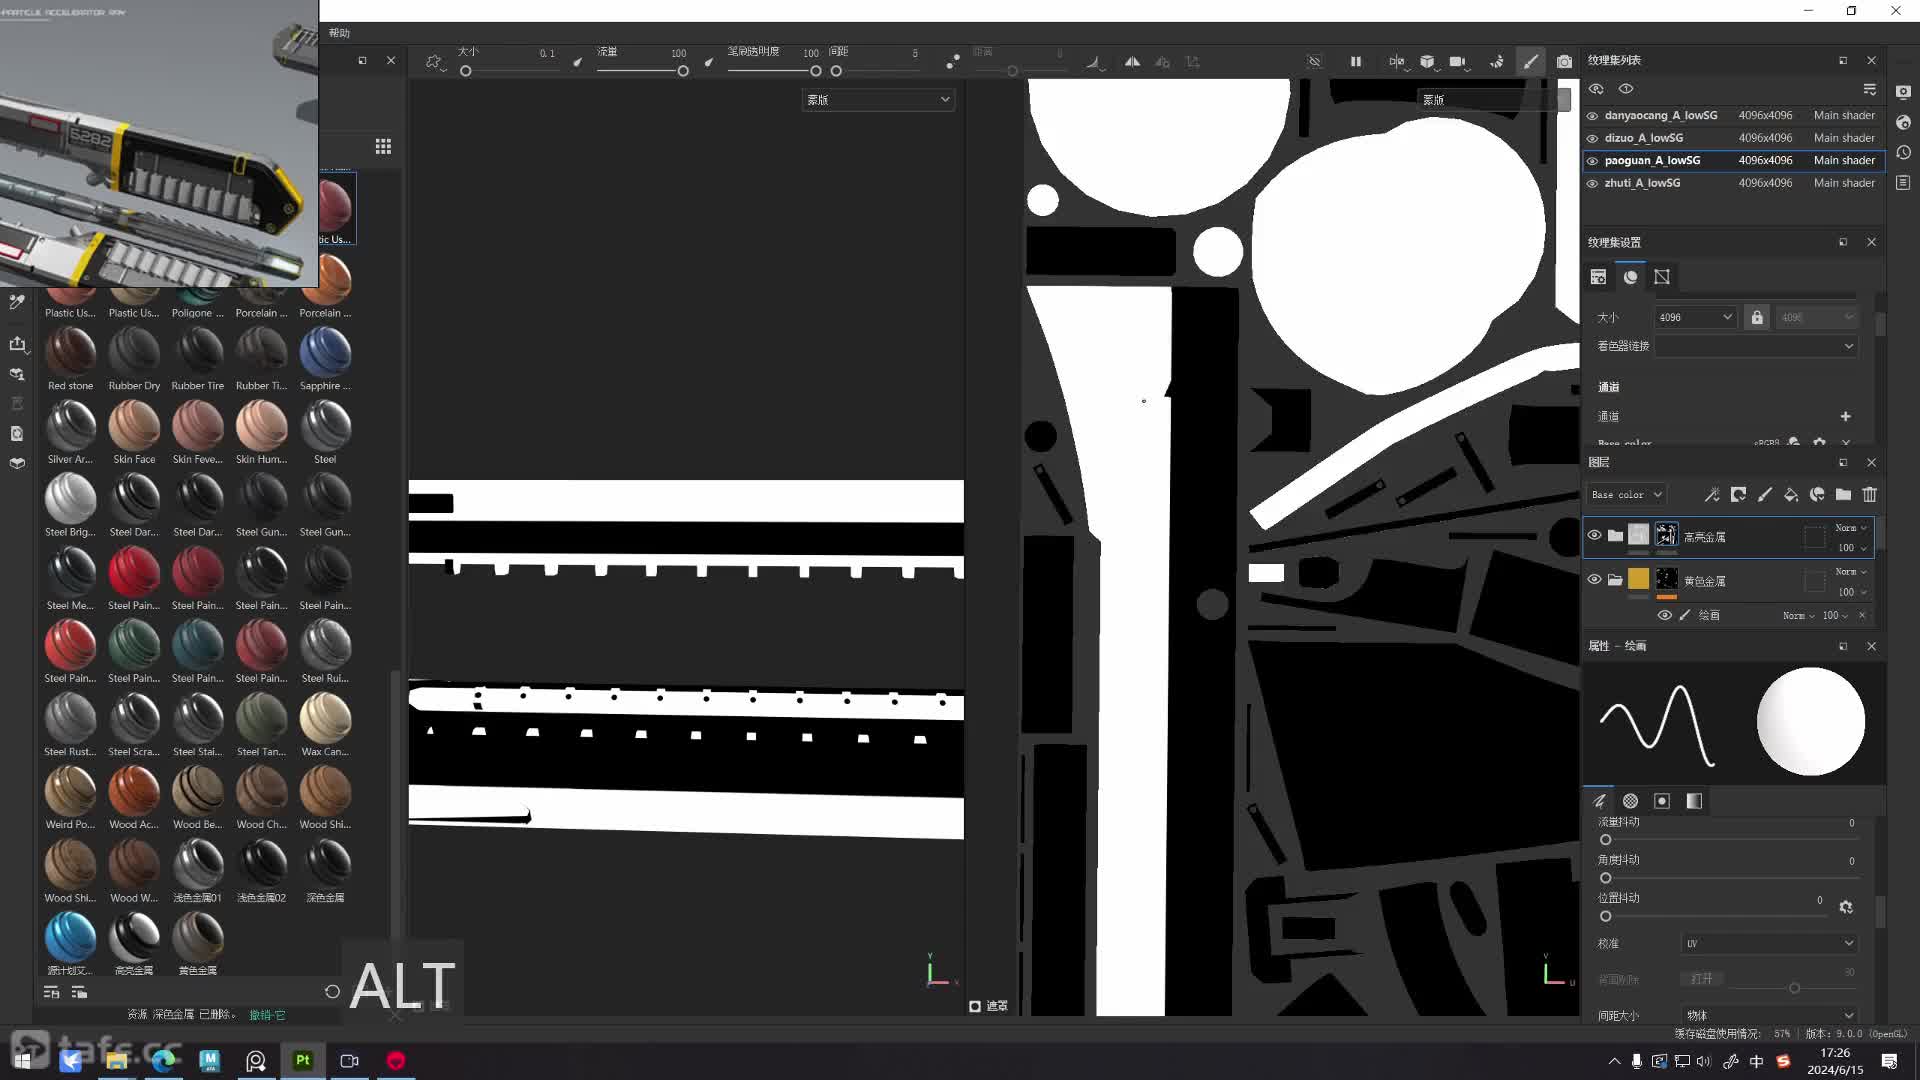This screenshot has height=1080, width=1920.
Task: Open blend mode dropdown for 高亮金属 layer
Action: pos(1851,528)
